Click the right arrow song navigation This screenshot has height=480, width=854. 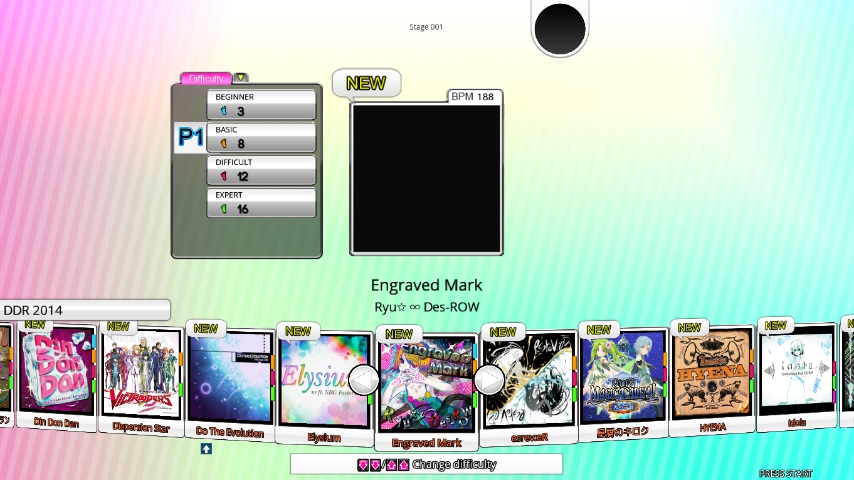pos(489,380)
